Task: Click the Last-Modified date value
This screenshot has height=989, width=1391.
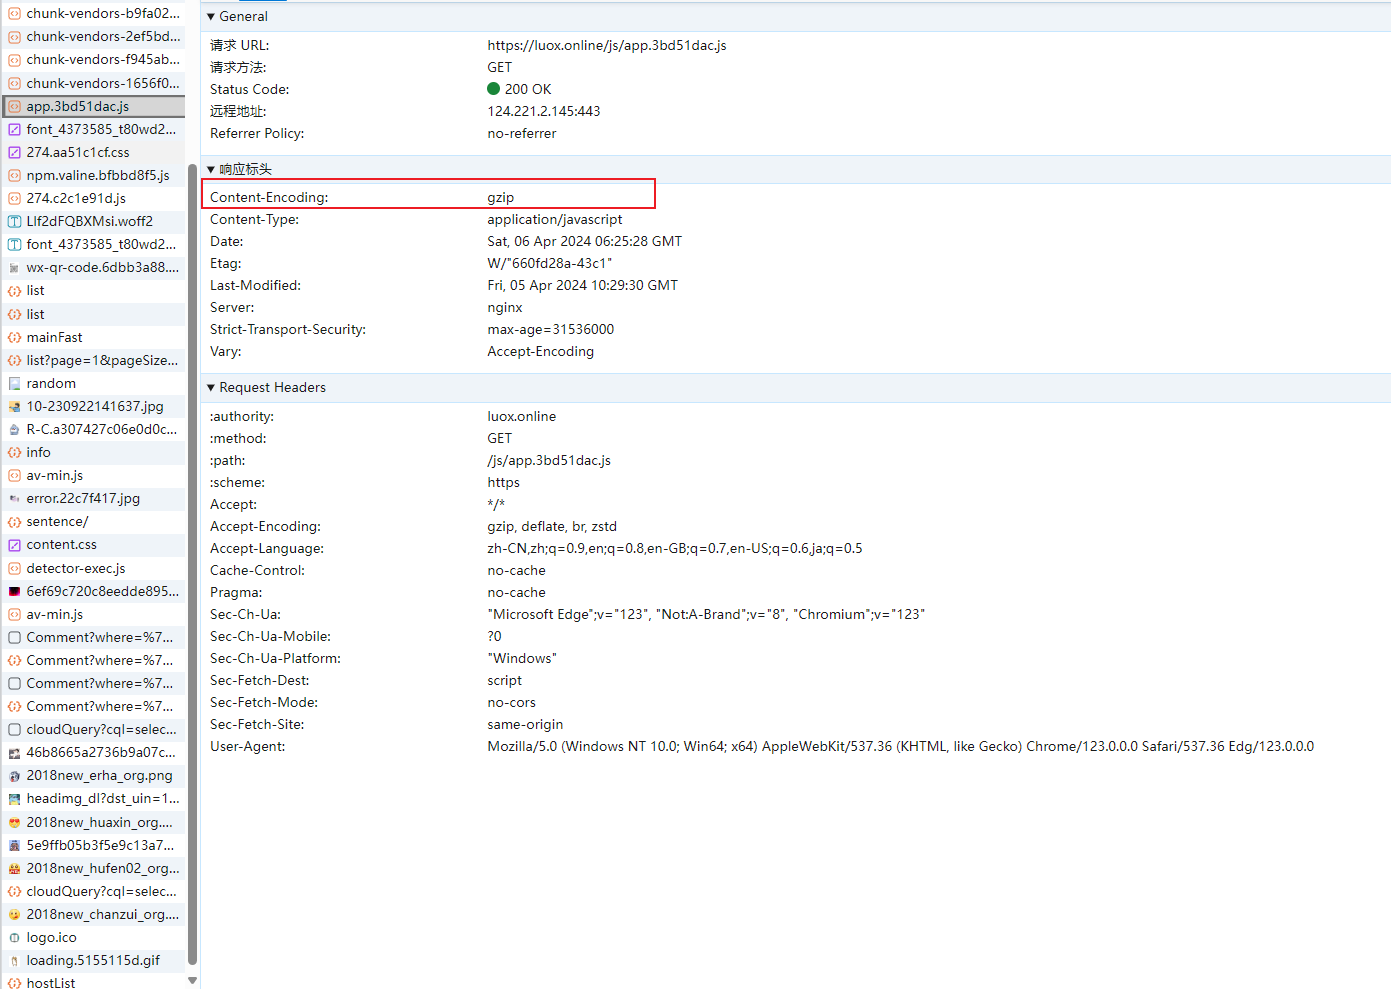Action: (x=583, y=285)
